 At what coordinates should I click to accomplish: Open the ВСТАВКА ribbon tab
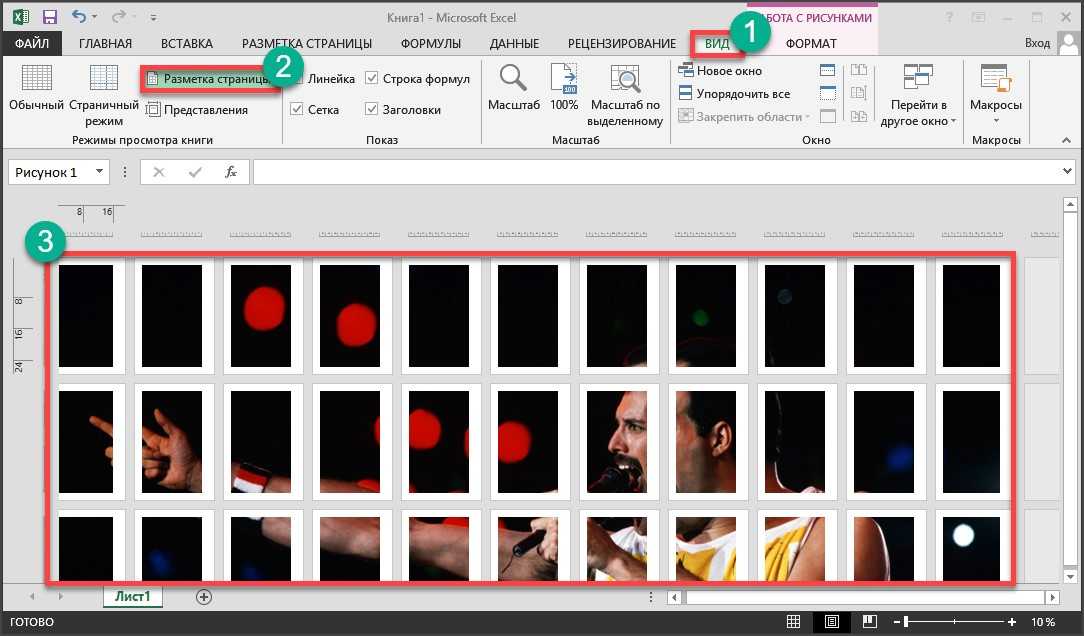click(x=187, y=43)
